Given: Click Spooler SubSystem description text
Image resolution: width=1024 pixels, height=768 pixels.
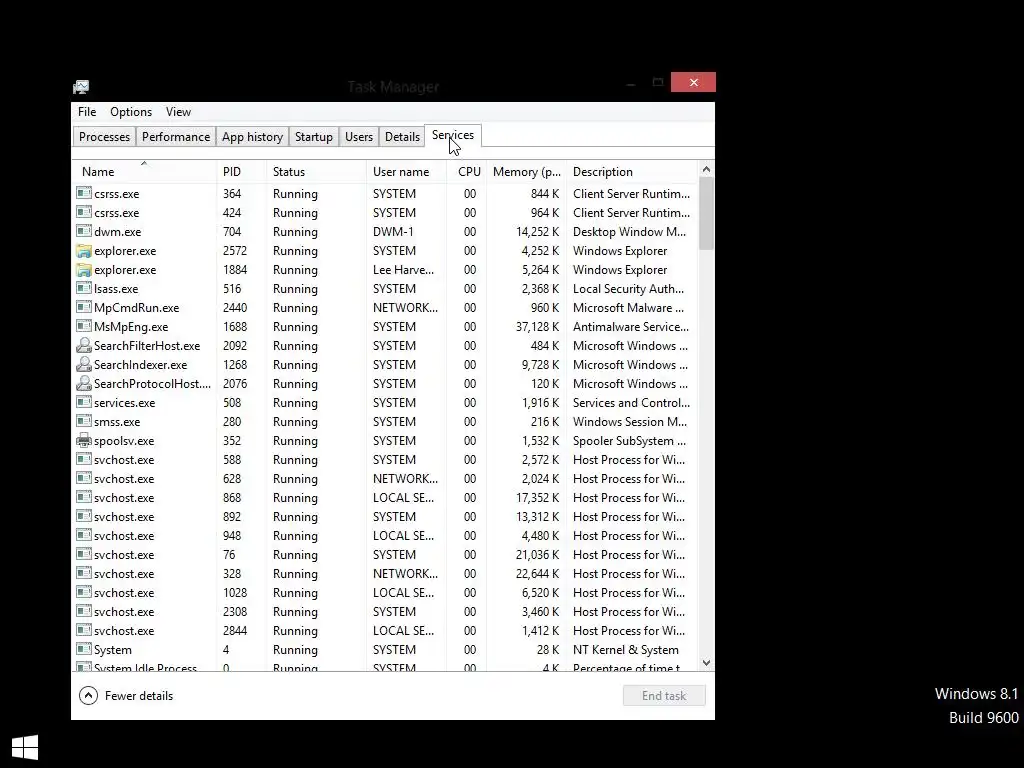Looking at the screenshot, I should [628, 441].
